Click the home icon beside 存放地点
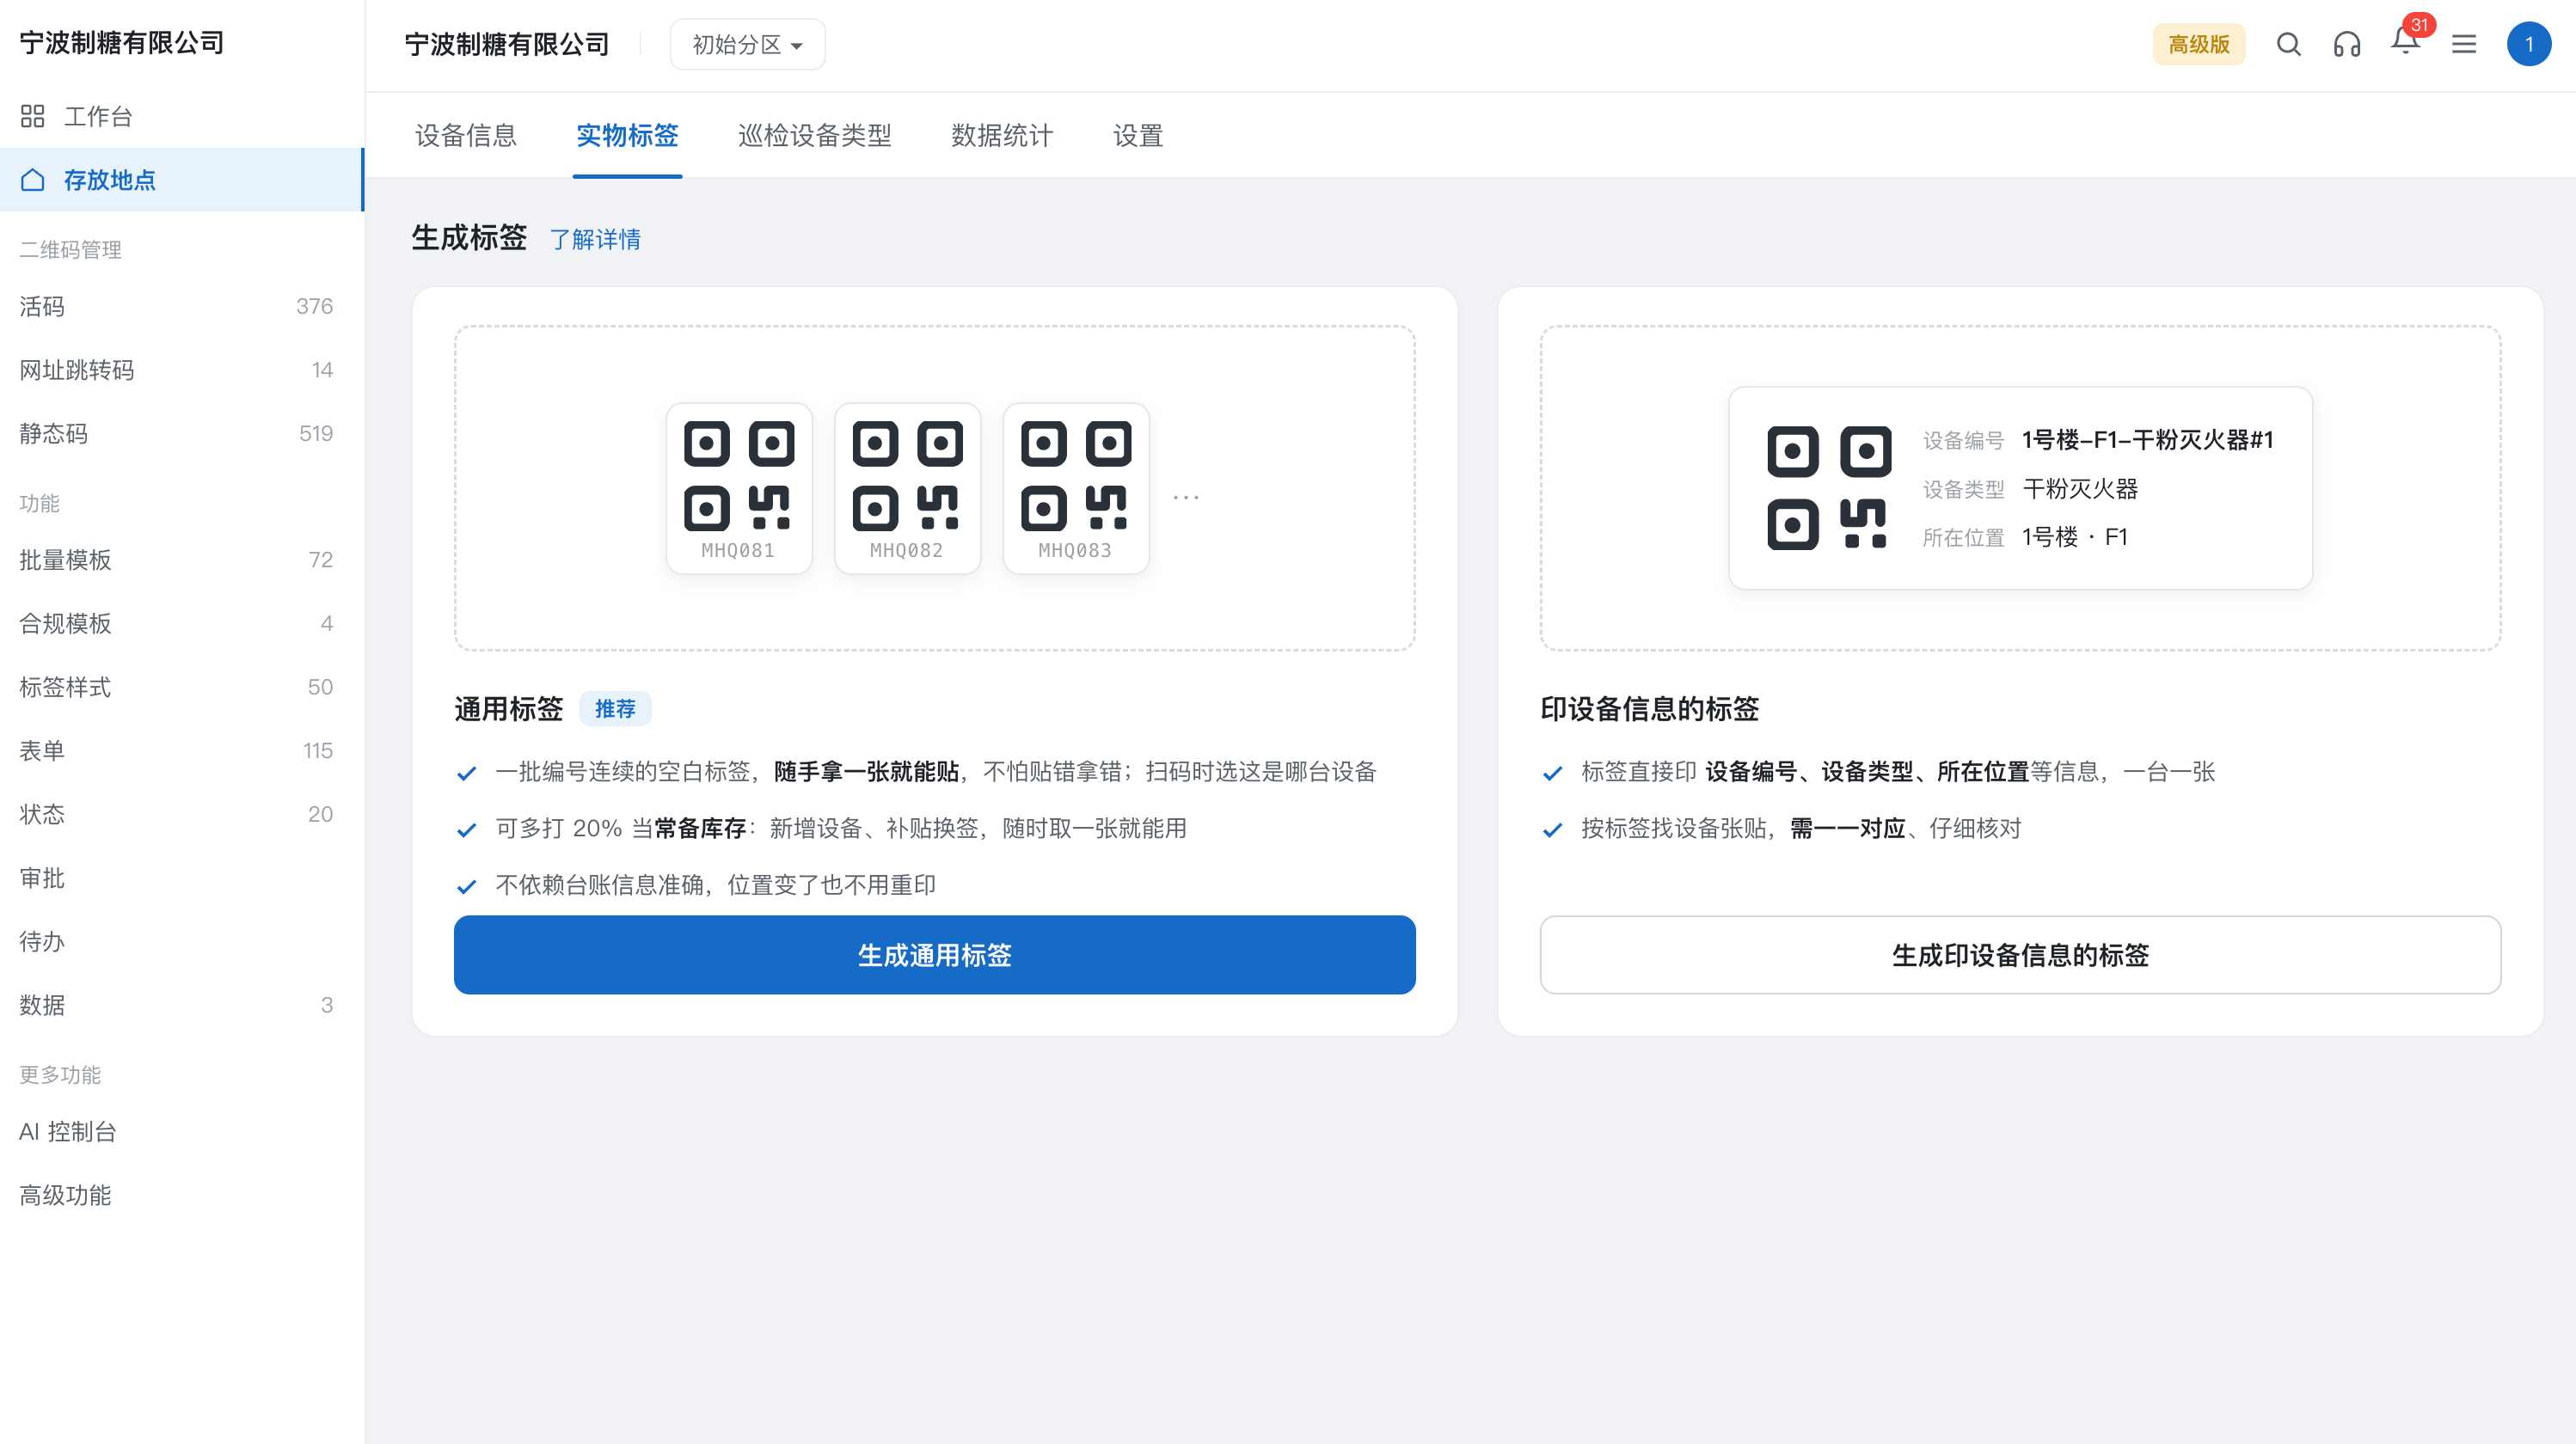This screenshot has height=1444, width=2576. [x=32, y=180]
